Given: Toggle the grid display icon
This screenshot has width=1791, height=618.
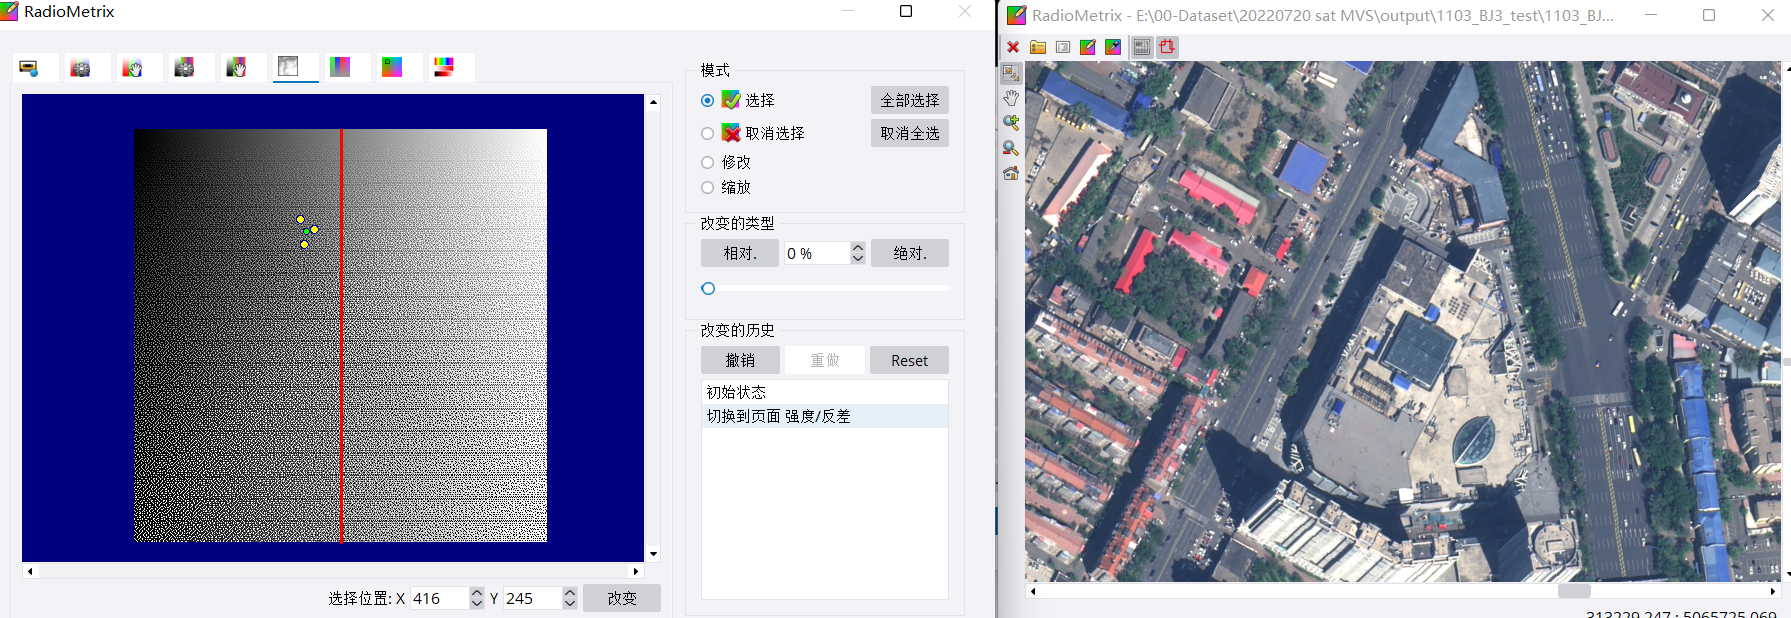Looking at the screenshot, I should click(1142, 47).
